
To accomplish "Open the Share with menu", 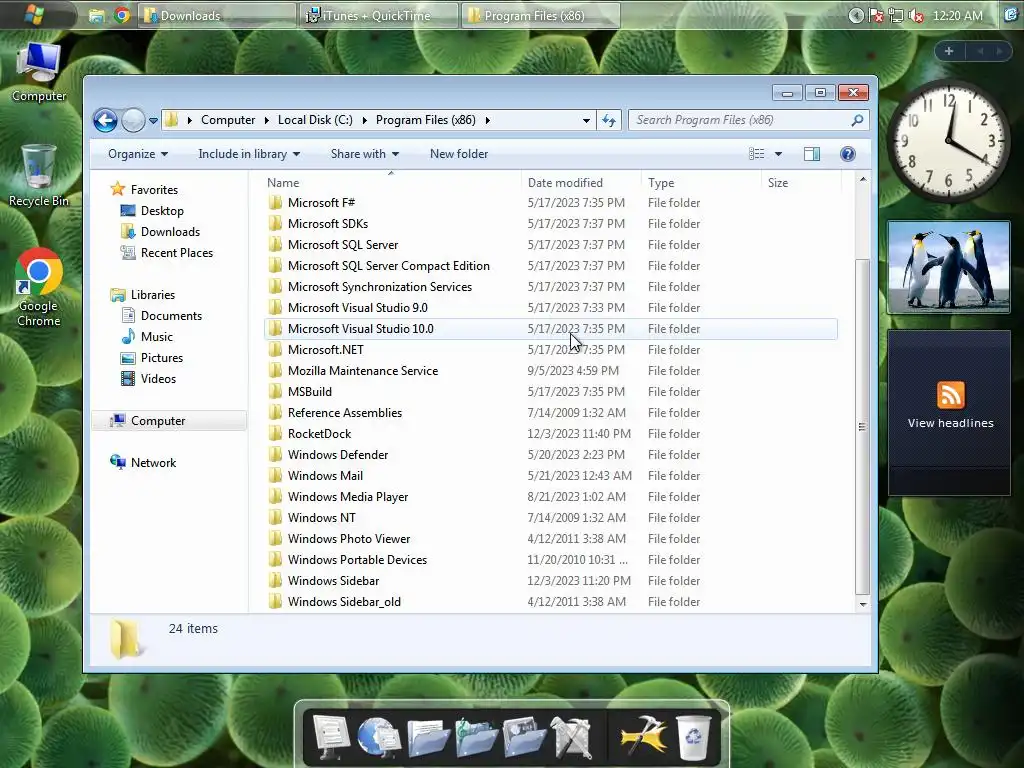I will (x=364, y=154).
